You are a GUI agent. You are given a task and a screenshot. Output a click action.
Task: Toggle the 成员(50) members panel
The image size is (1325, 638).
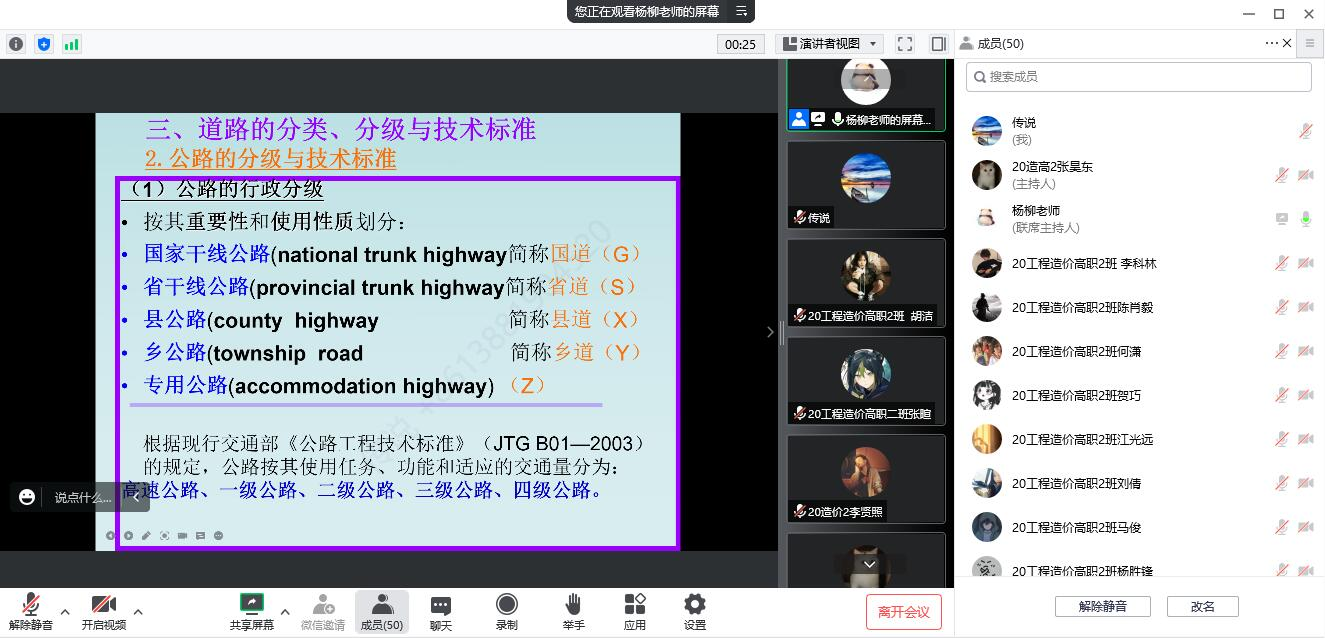pos(381,611)
